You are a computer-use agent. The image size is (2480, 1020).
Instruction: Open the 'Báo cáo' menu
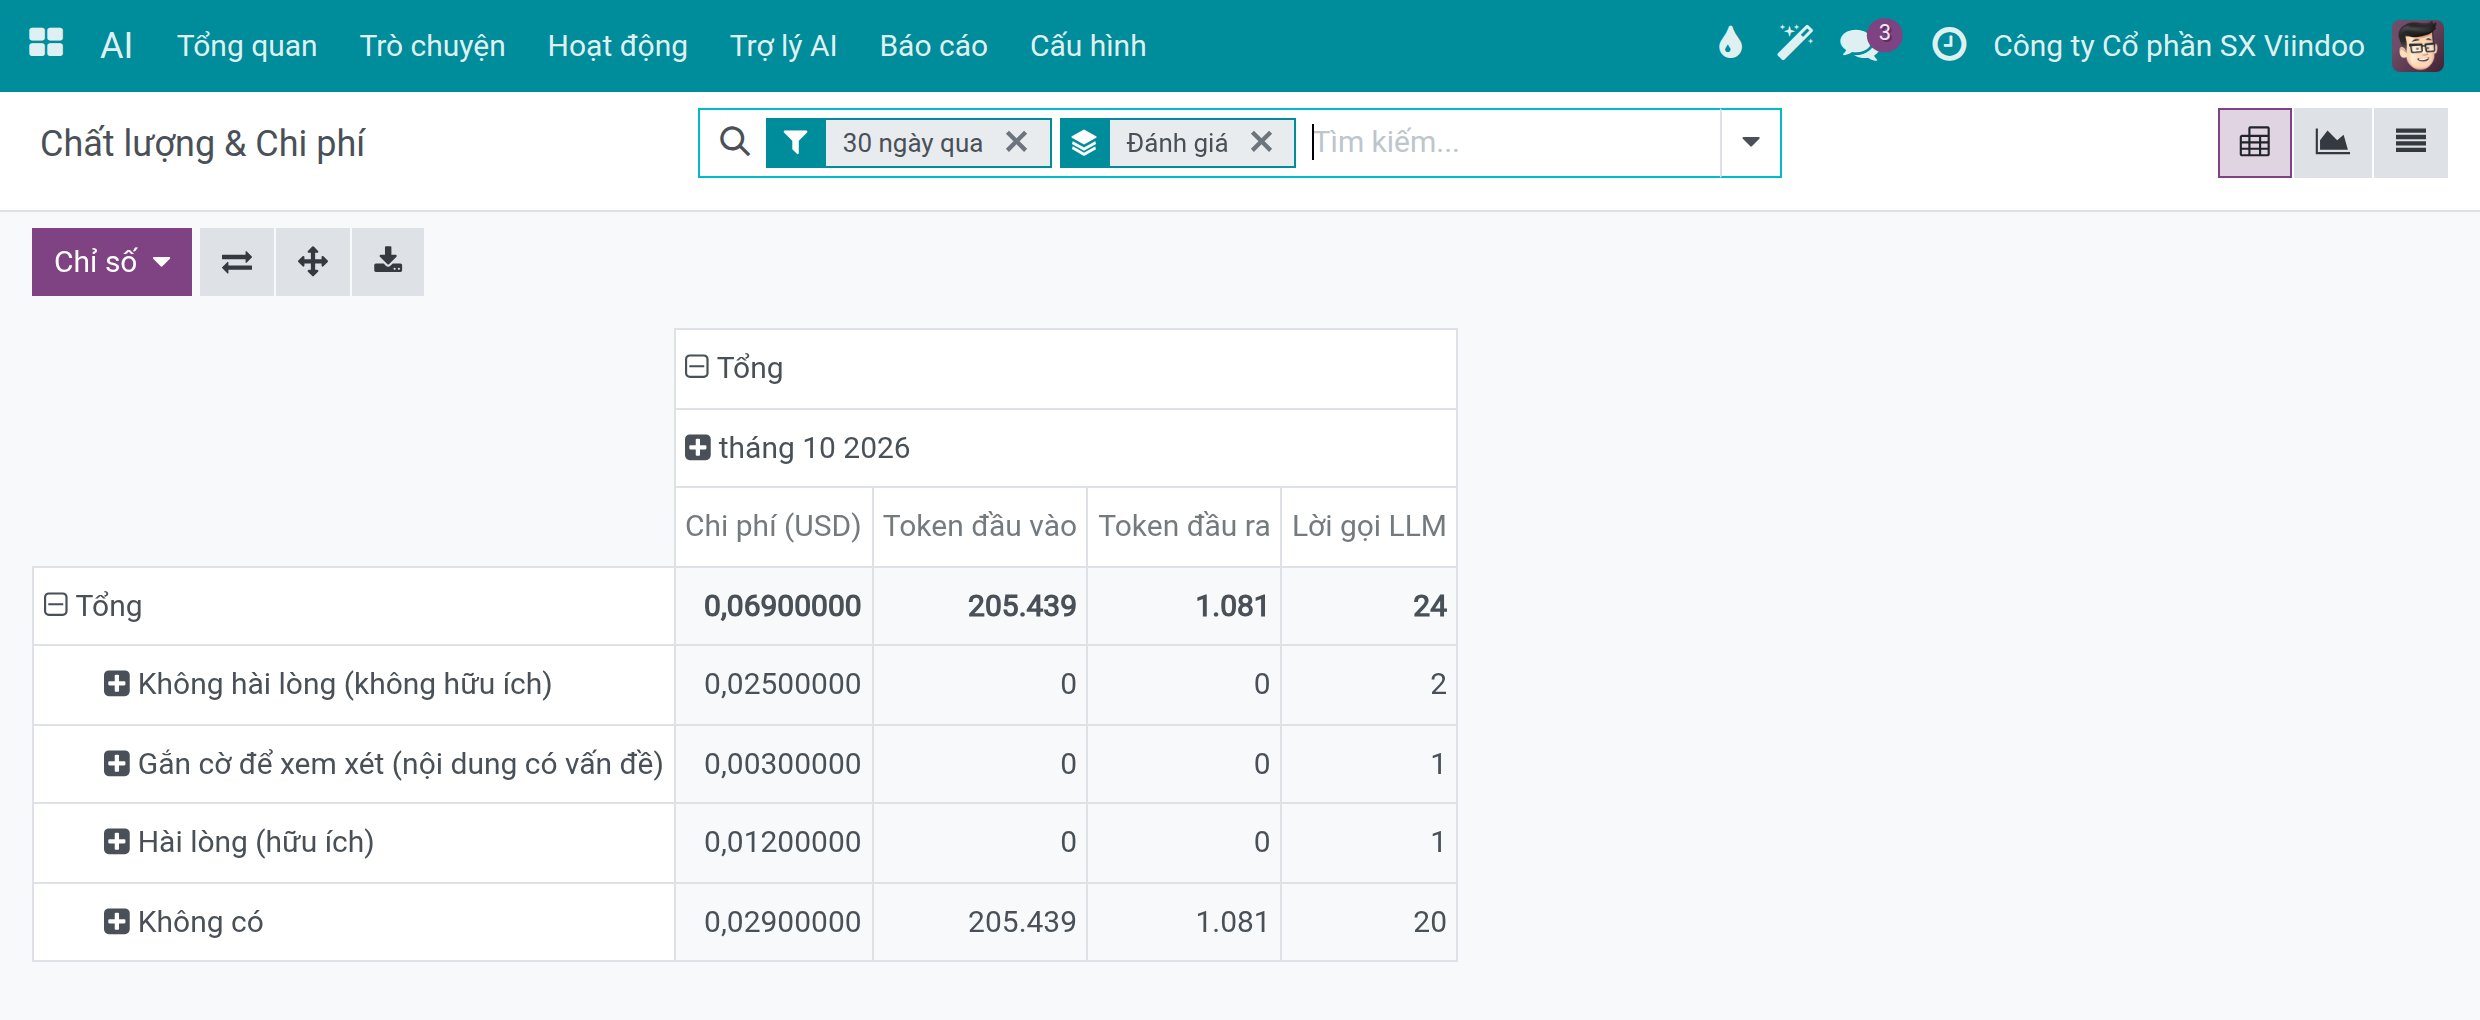click(x=933, y=46)
